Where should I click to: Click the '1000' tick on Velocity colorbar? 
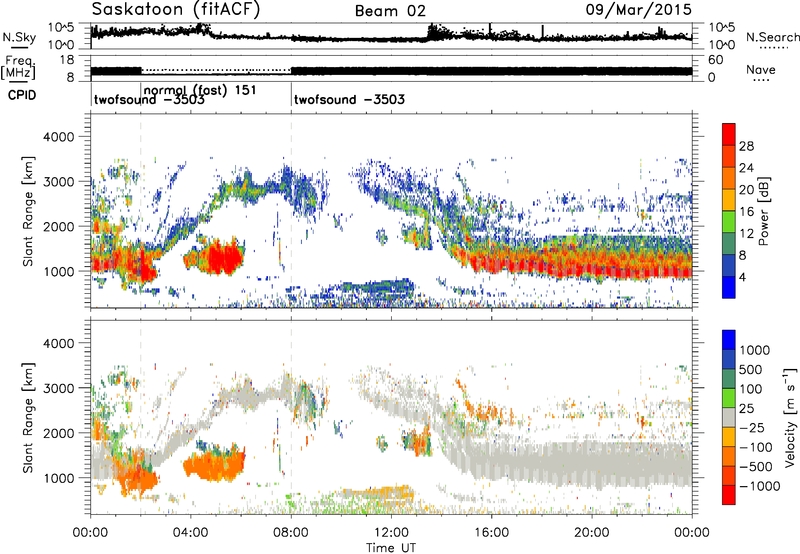coord(755,350)
